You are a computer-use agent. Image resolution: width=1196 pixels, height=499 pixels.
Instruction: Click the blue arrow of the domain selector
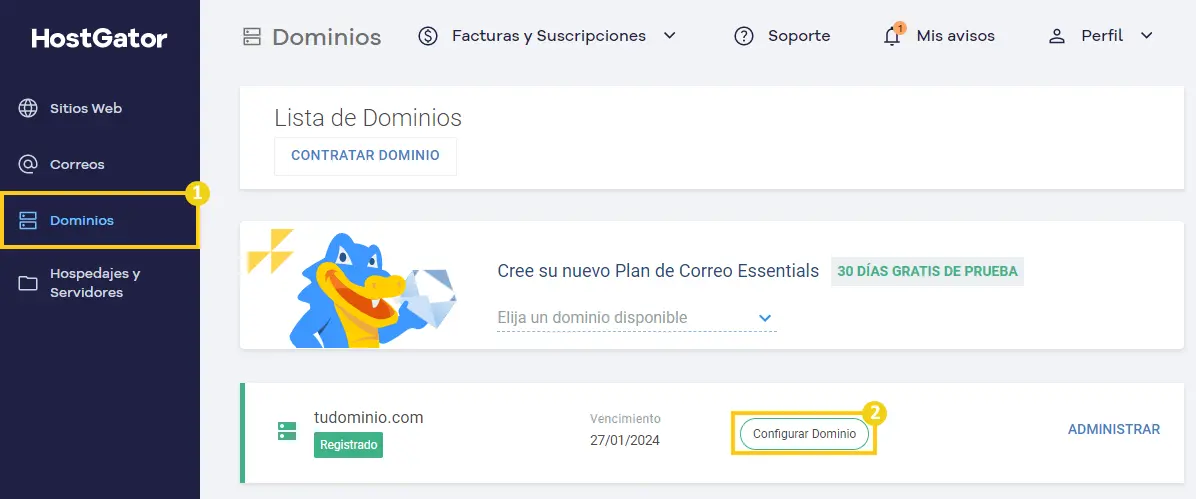[765, 318]
